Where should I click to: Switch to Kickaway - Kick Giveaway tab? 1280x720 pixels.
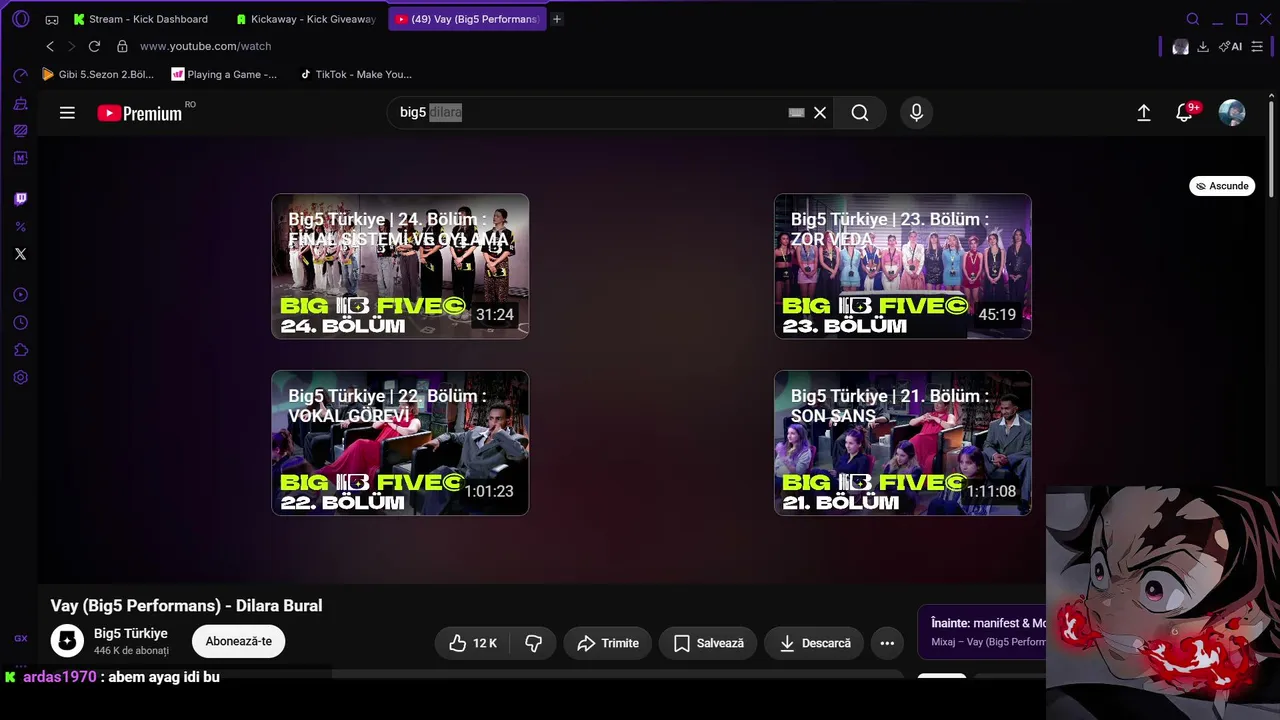pyautogui.click(x=306, y=19)
